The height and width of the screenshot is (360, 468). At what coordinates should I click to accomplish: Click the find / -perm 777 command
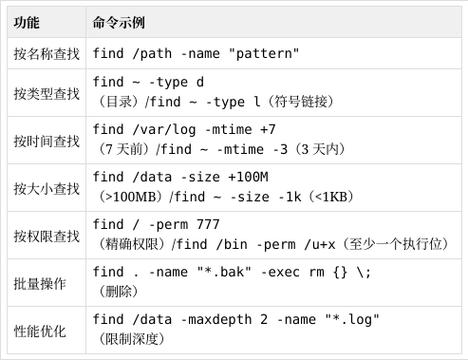156,225
